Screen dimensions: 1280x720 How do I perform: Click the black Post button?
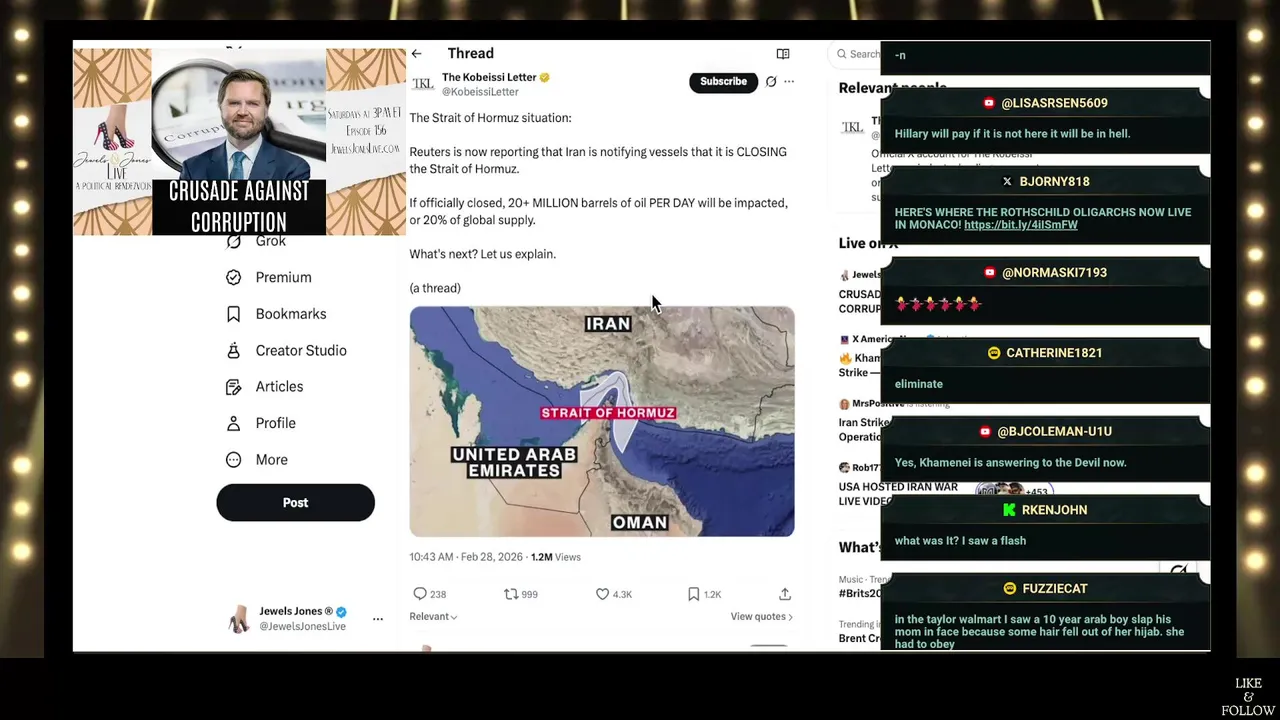pyautogui.click(x=295, y=503)
